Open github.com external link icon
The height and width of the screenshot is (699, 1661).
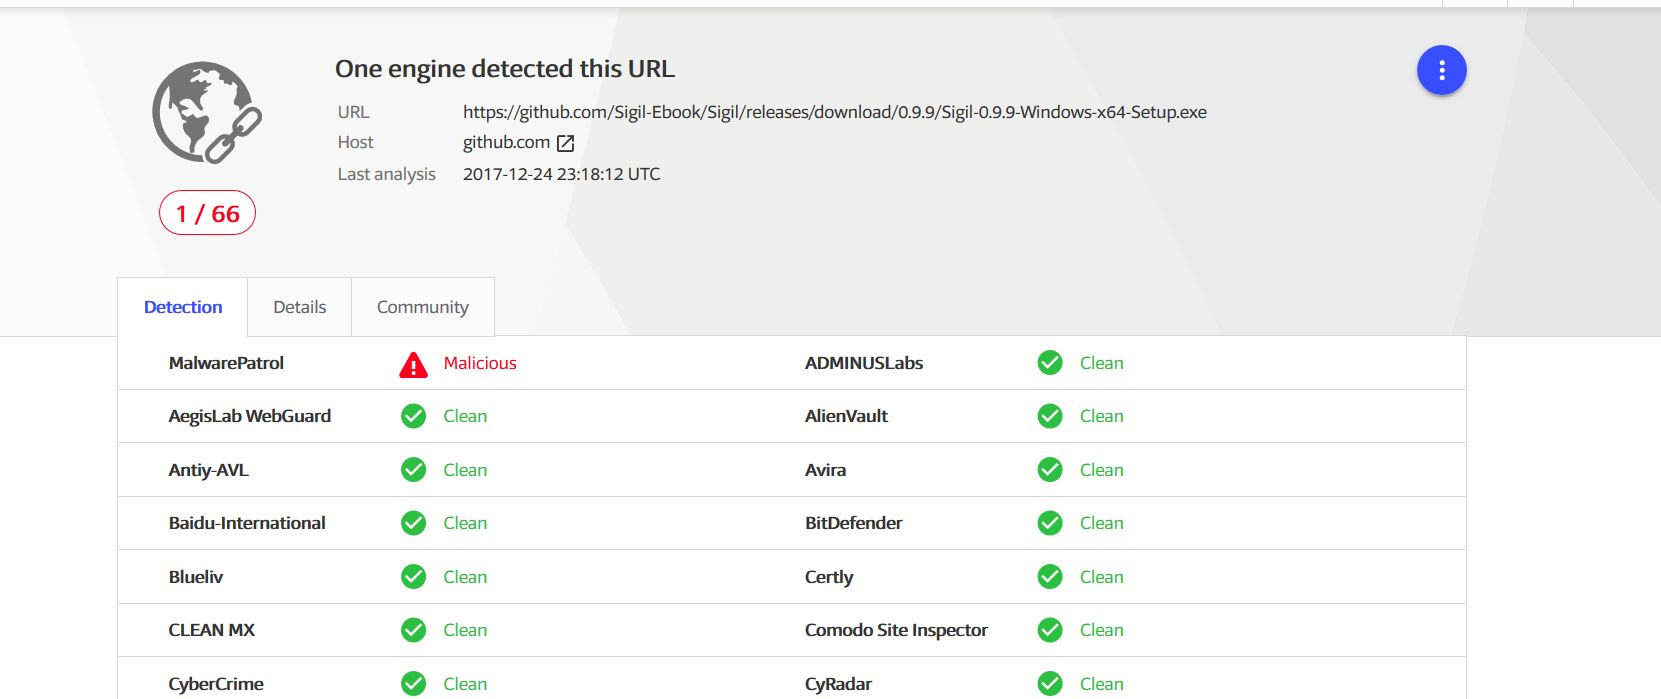tap(565, 143)
